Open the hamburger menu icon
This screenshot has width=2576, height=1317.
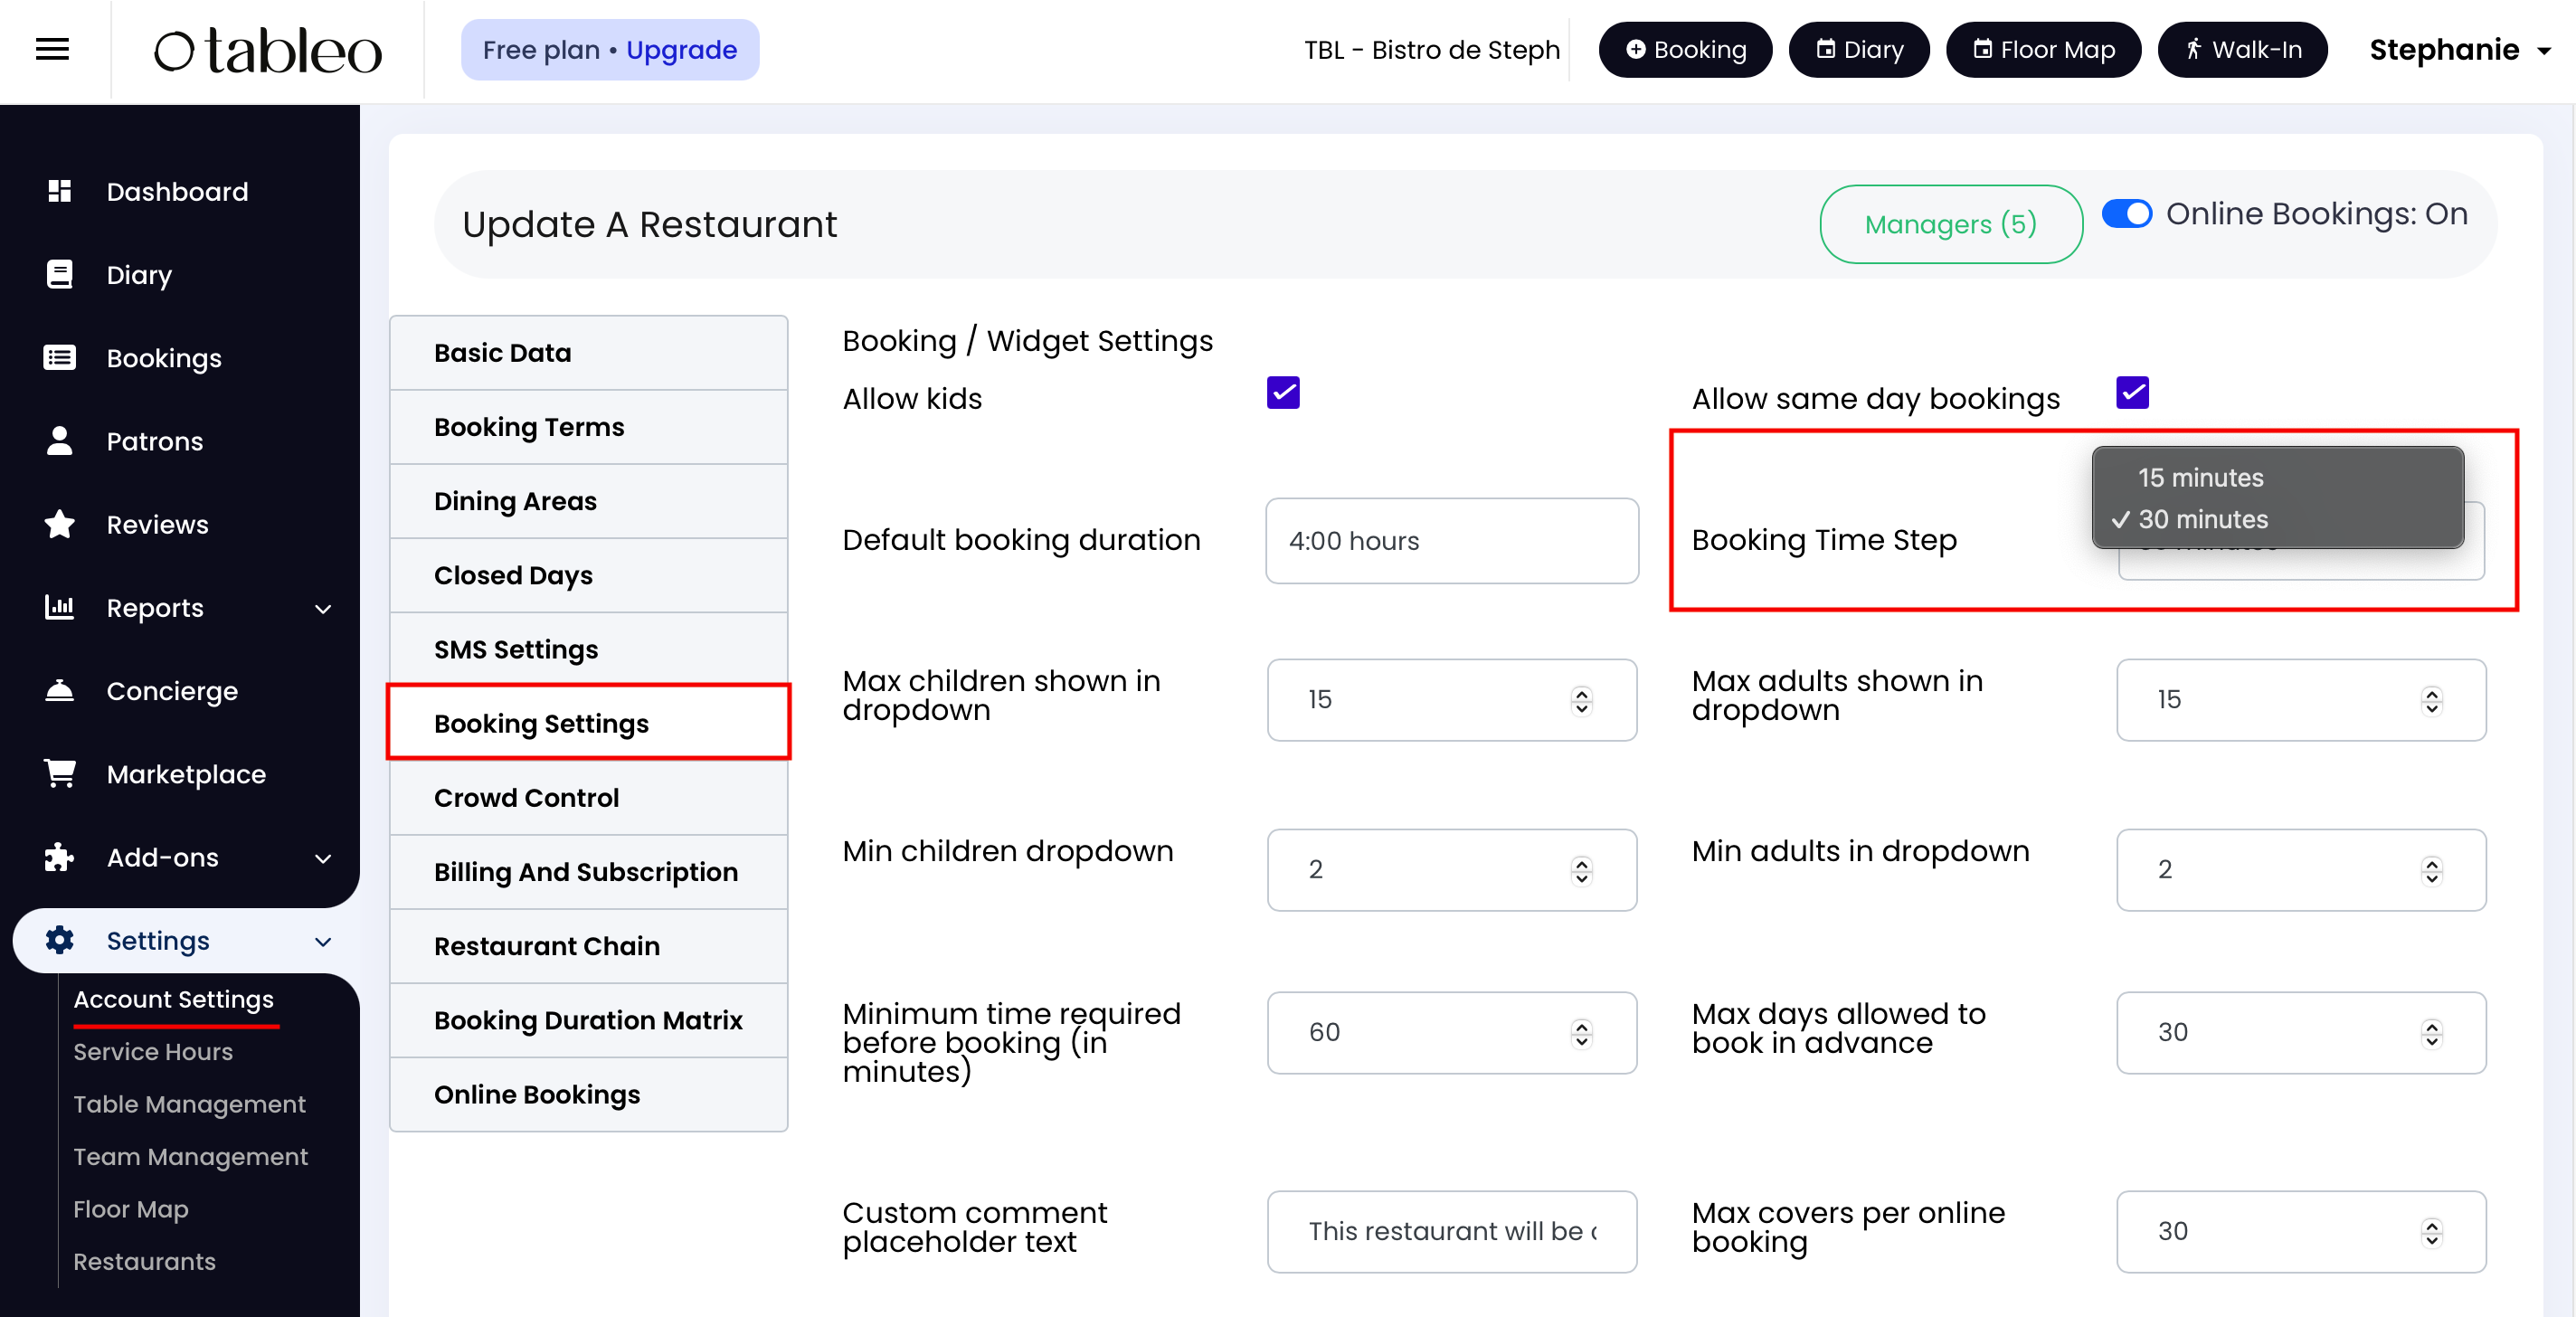pos(52,49)
